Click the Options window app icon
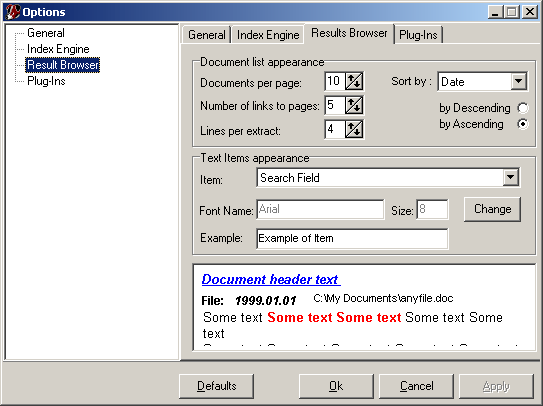 [12, 12]
